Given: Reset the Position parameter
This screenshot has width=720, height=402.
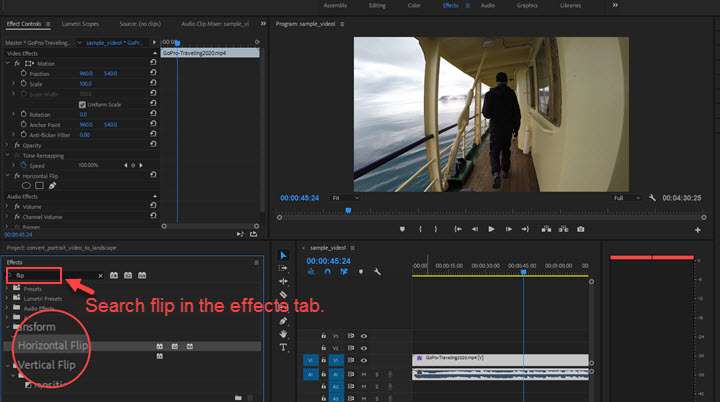Looking at the screenshot, I should [x=152, y=73].
